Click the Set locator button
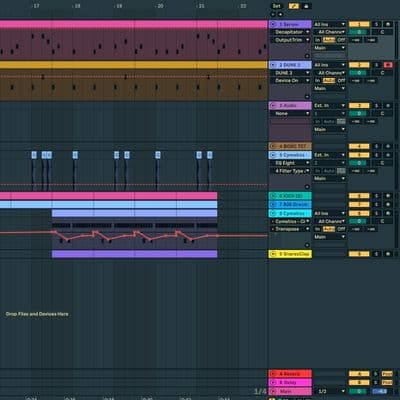 (276, 6)
